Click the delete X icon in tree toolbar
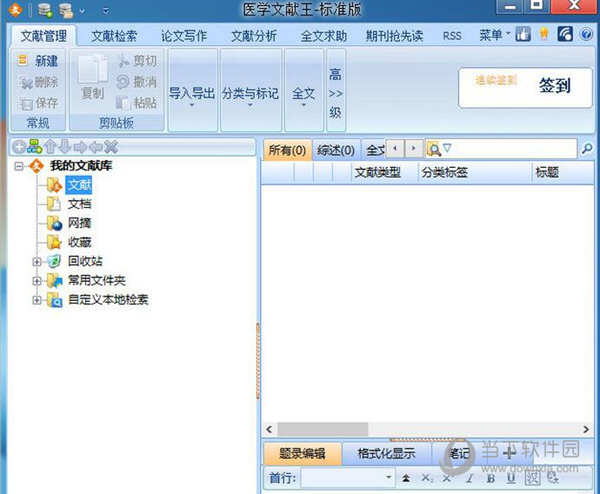600x494 pixels. coord(111,147)
